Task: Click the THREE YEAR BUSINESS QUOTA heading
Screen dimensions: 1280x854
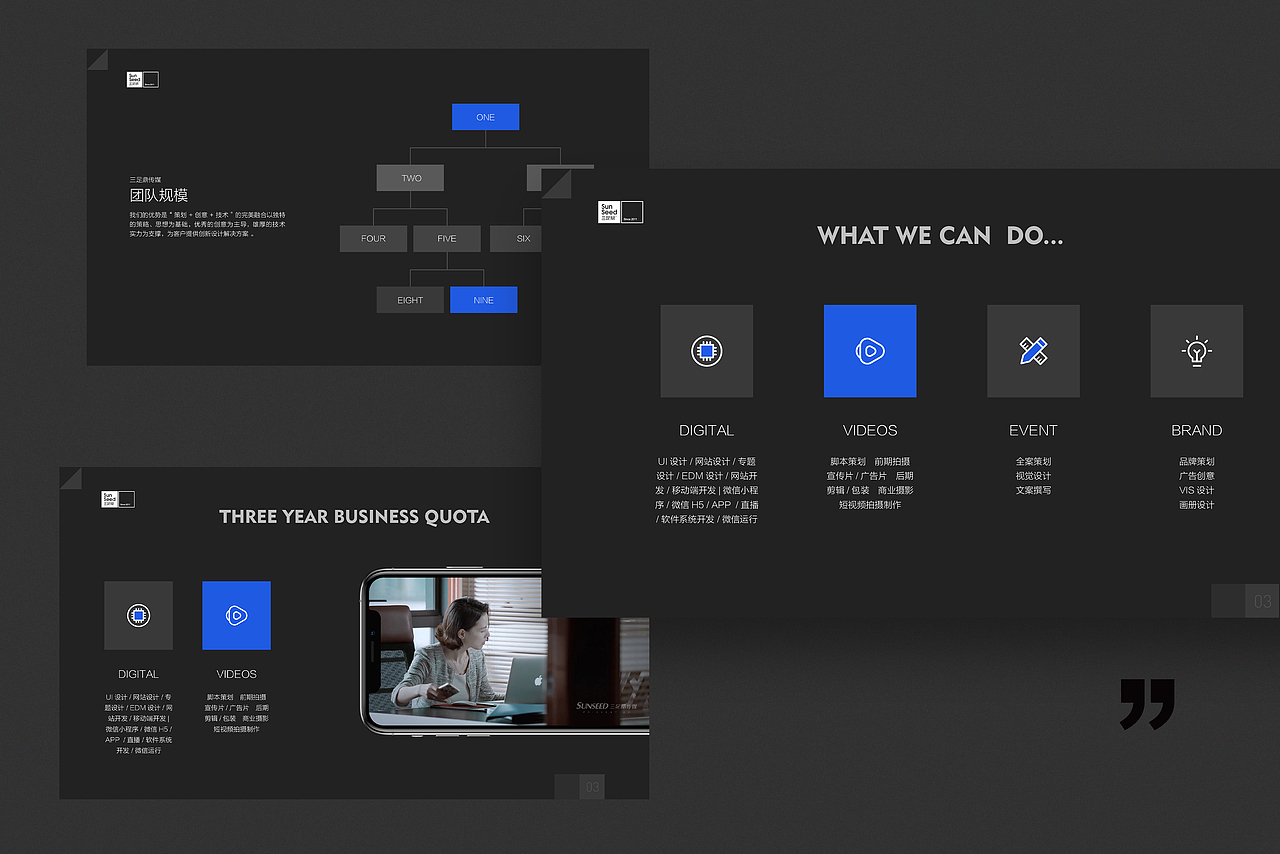Action: pyautogui.click(x=354, y=517)
